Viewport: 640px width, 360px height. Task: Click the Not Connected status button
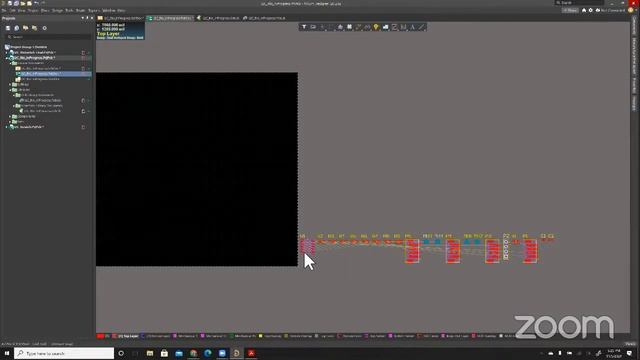click(x=611, y=10)
